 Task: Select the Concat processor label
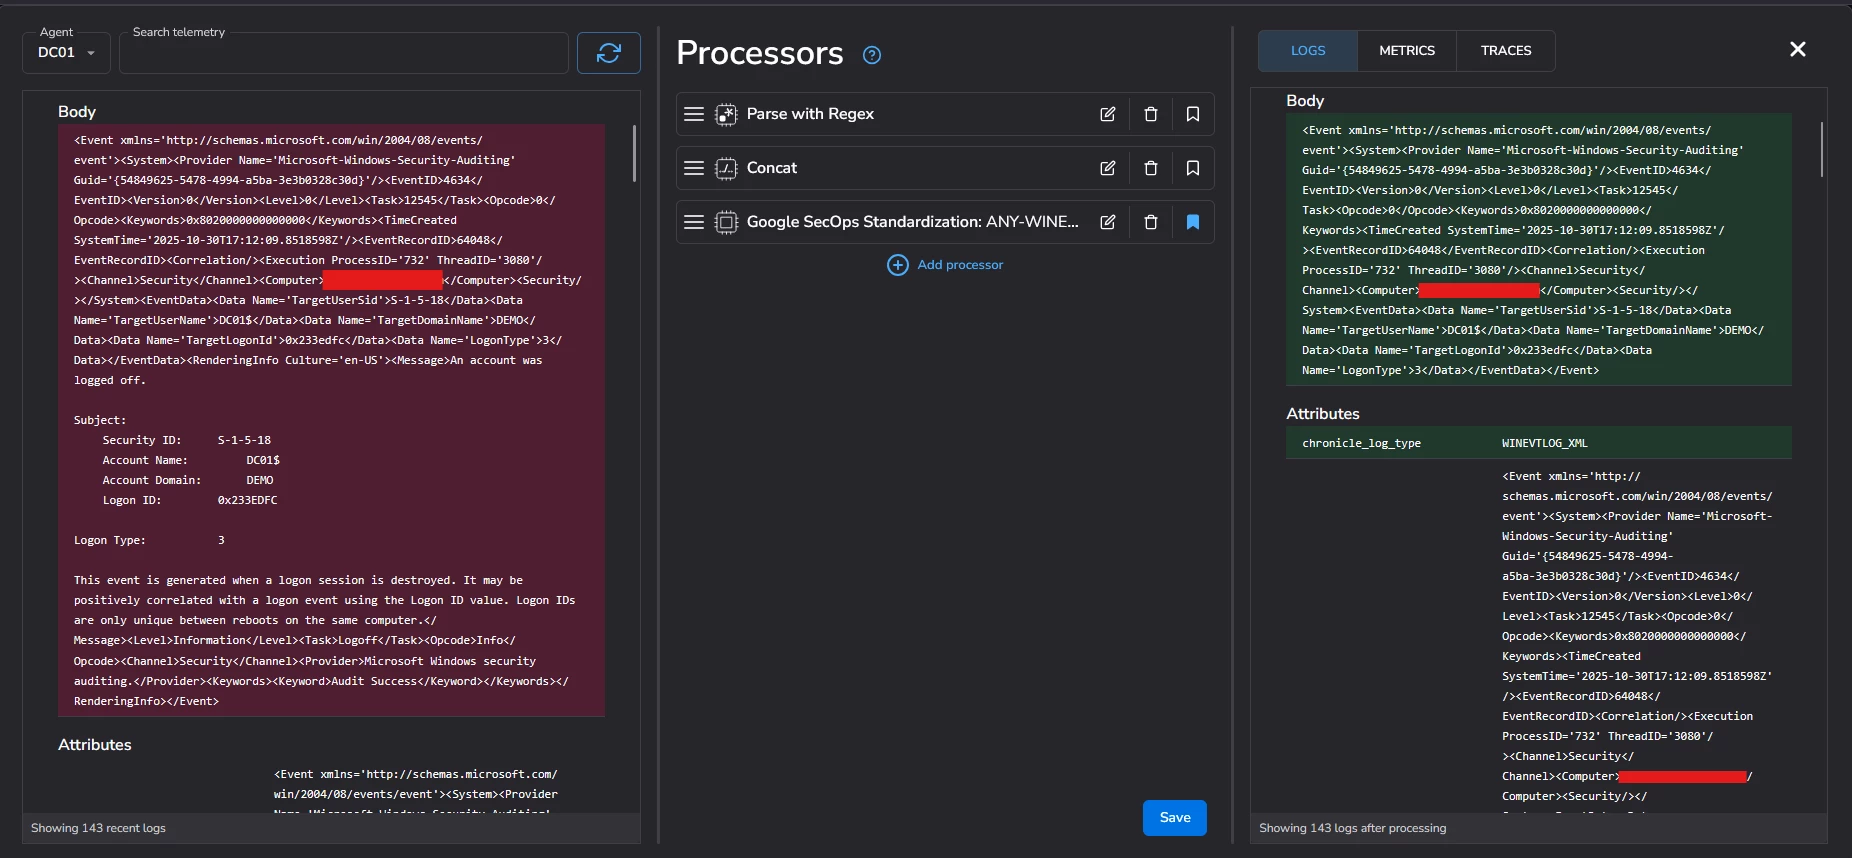point(772,168)
